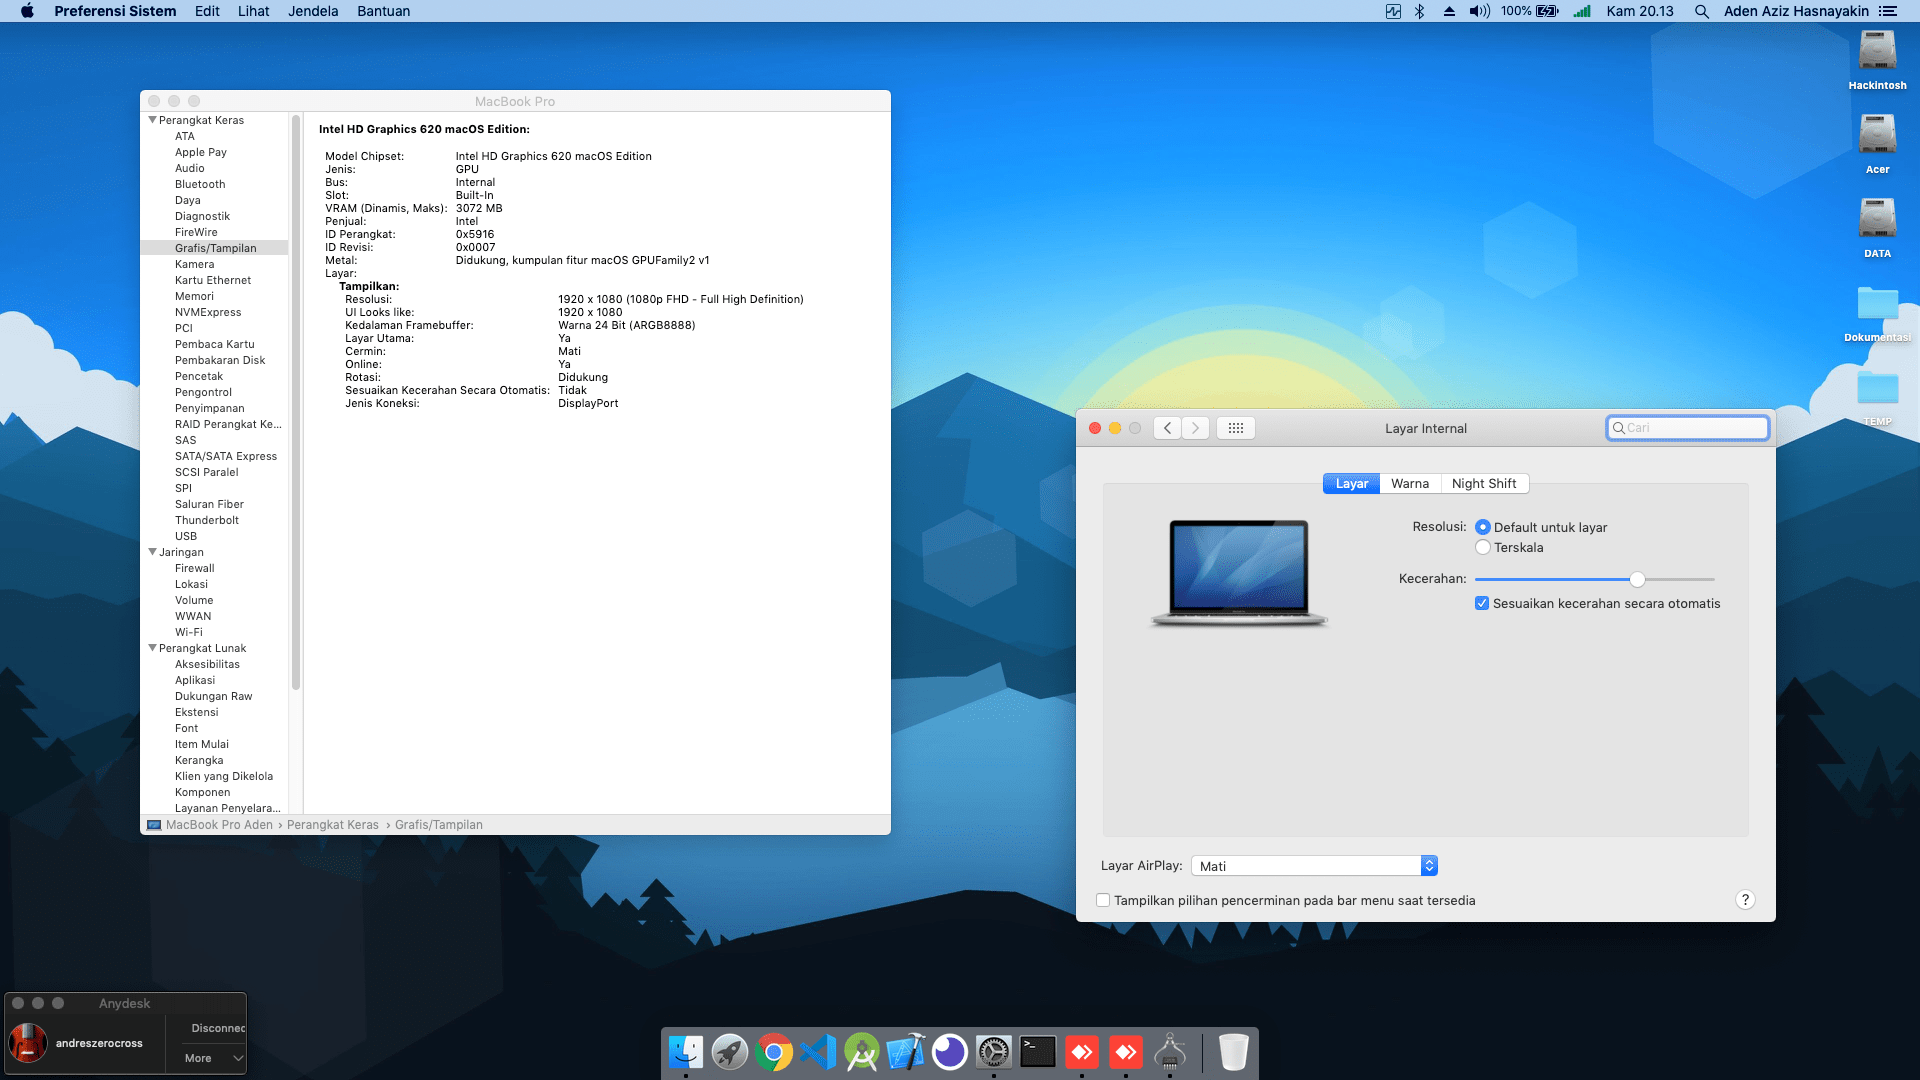Image resolution: width=1920 pixels, height=1080 pixels.
Task: Open the Dokumentasi folder on desktop
Action: 1877,312
